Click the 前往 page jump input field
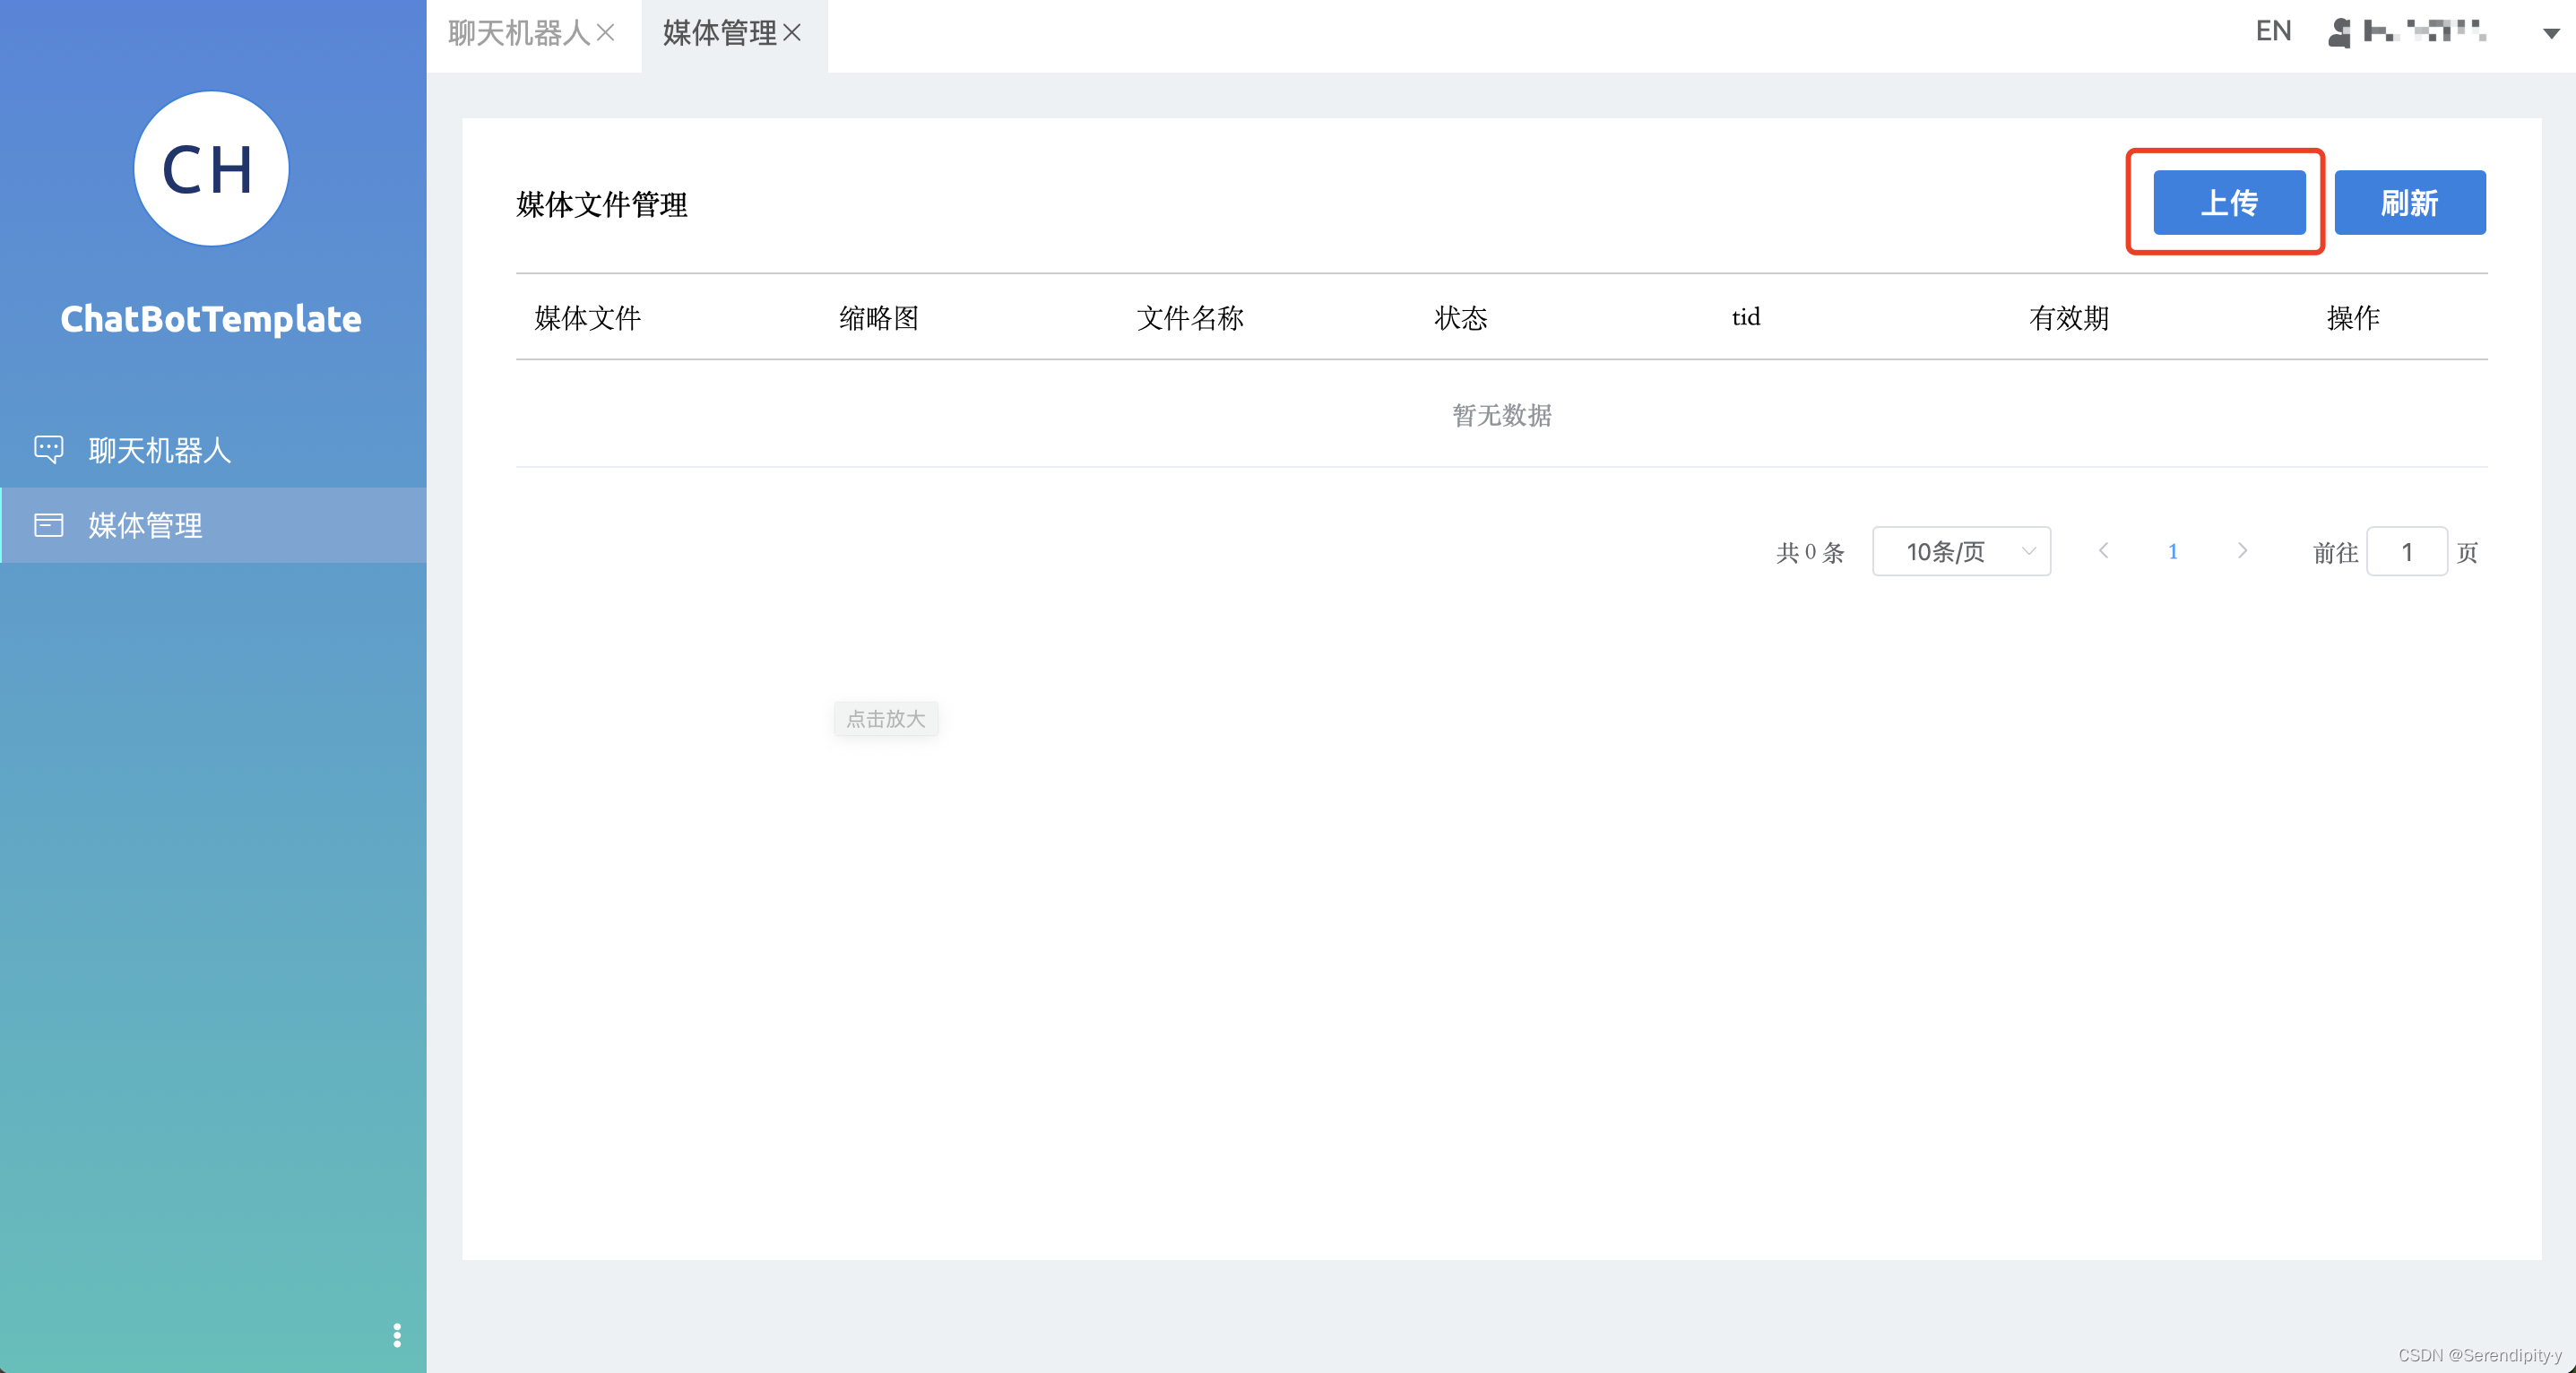The height and width of the screenshot is (1373, 2576). [2407, 551]
